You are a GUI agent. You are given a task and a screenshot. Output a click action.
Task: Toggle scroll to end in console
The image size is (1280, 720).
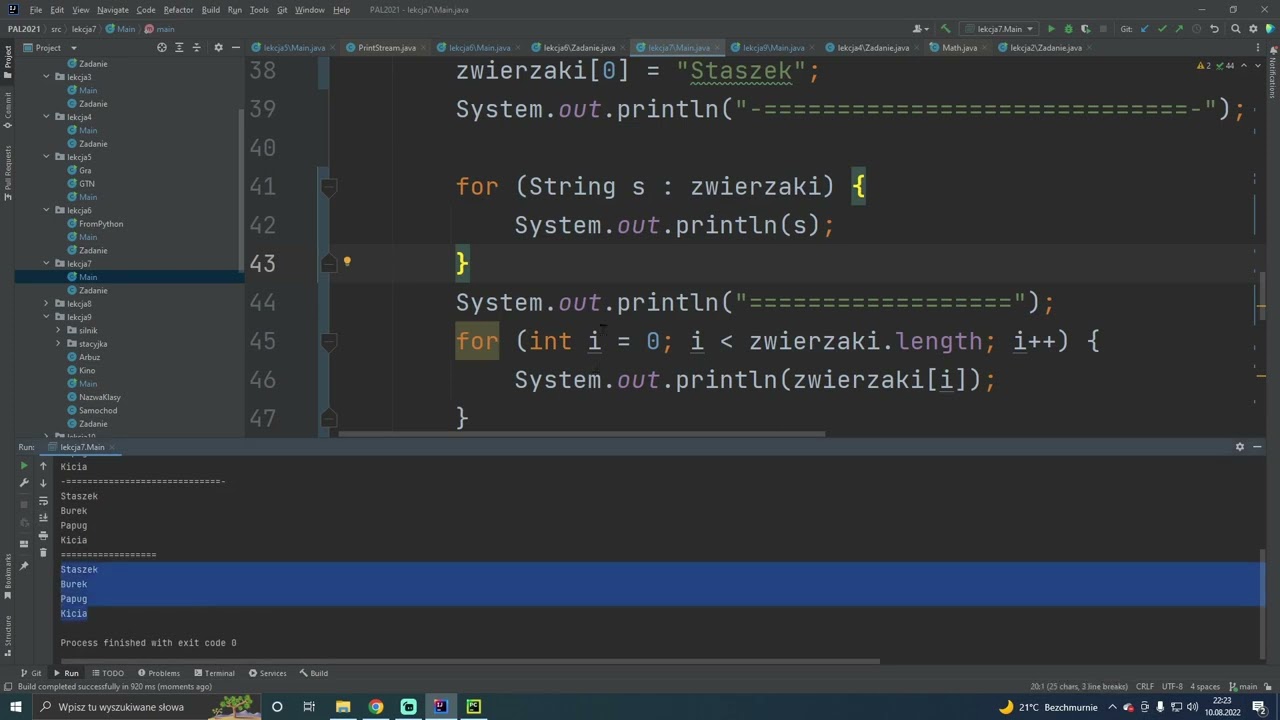[43, 517]
